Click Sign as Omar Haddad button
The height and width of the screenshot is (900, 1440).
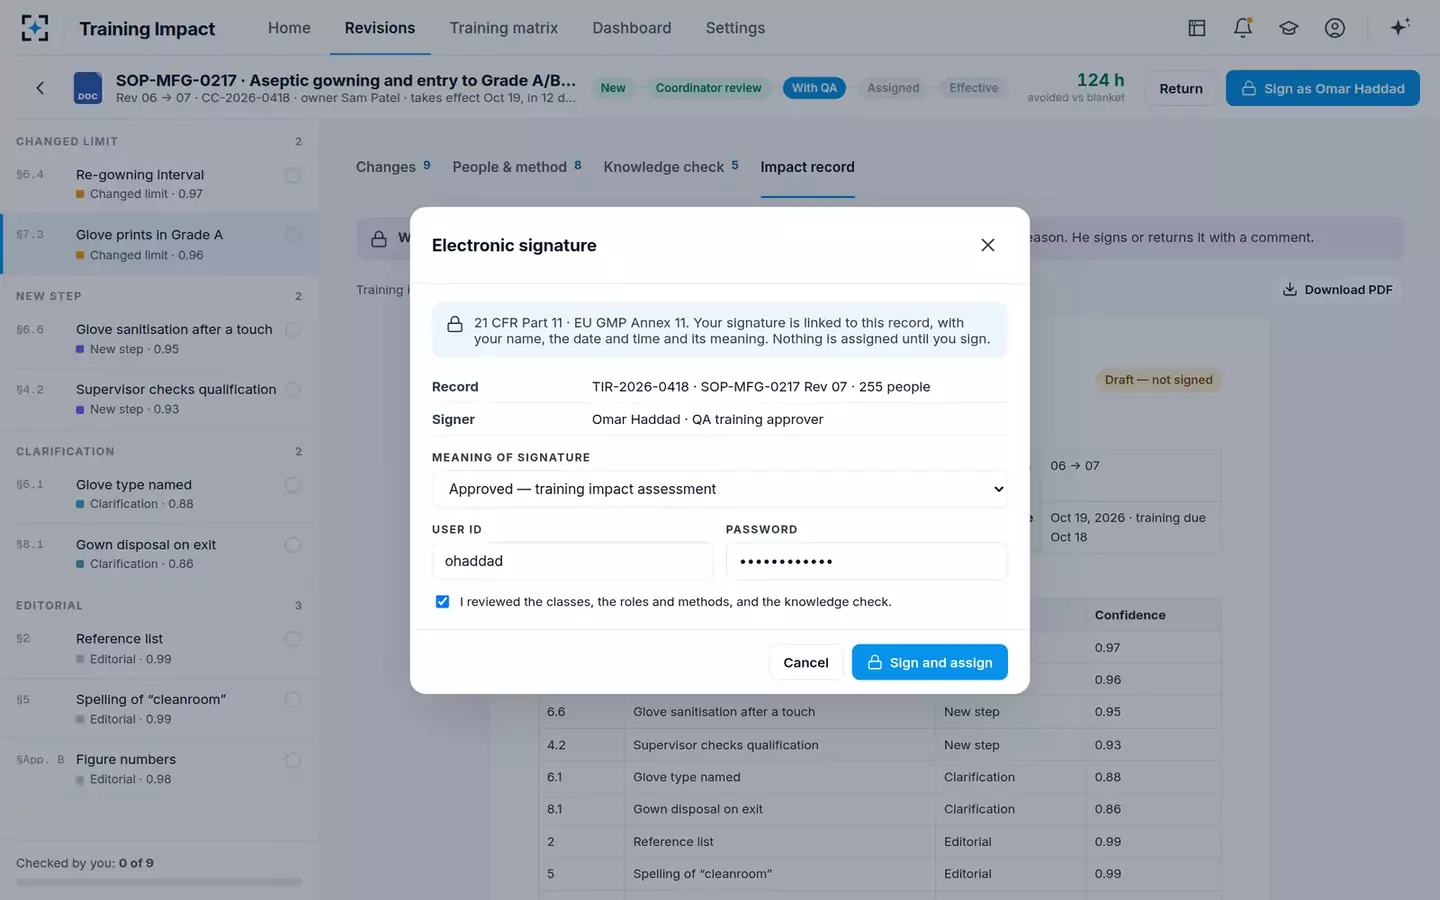click(1323, 88)
